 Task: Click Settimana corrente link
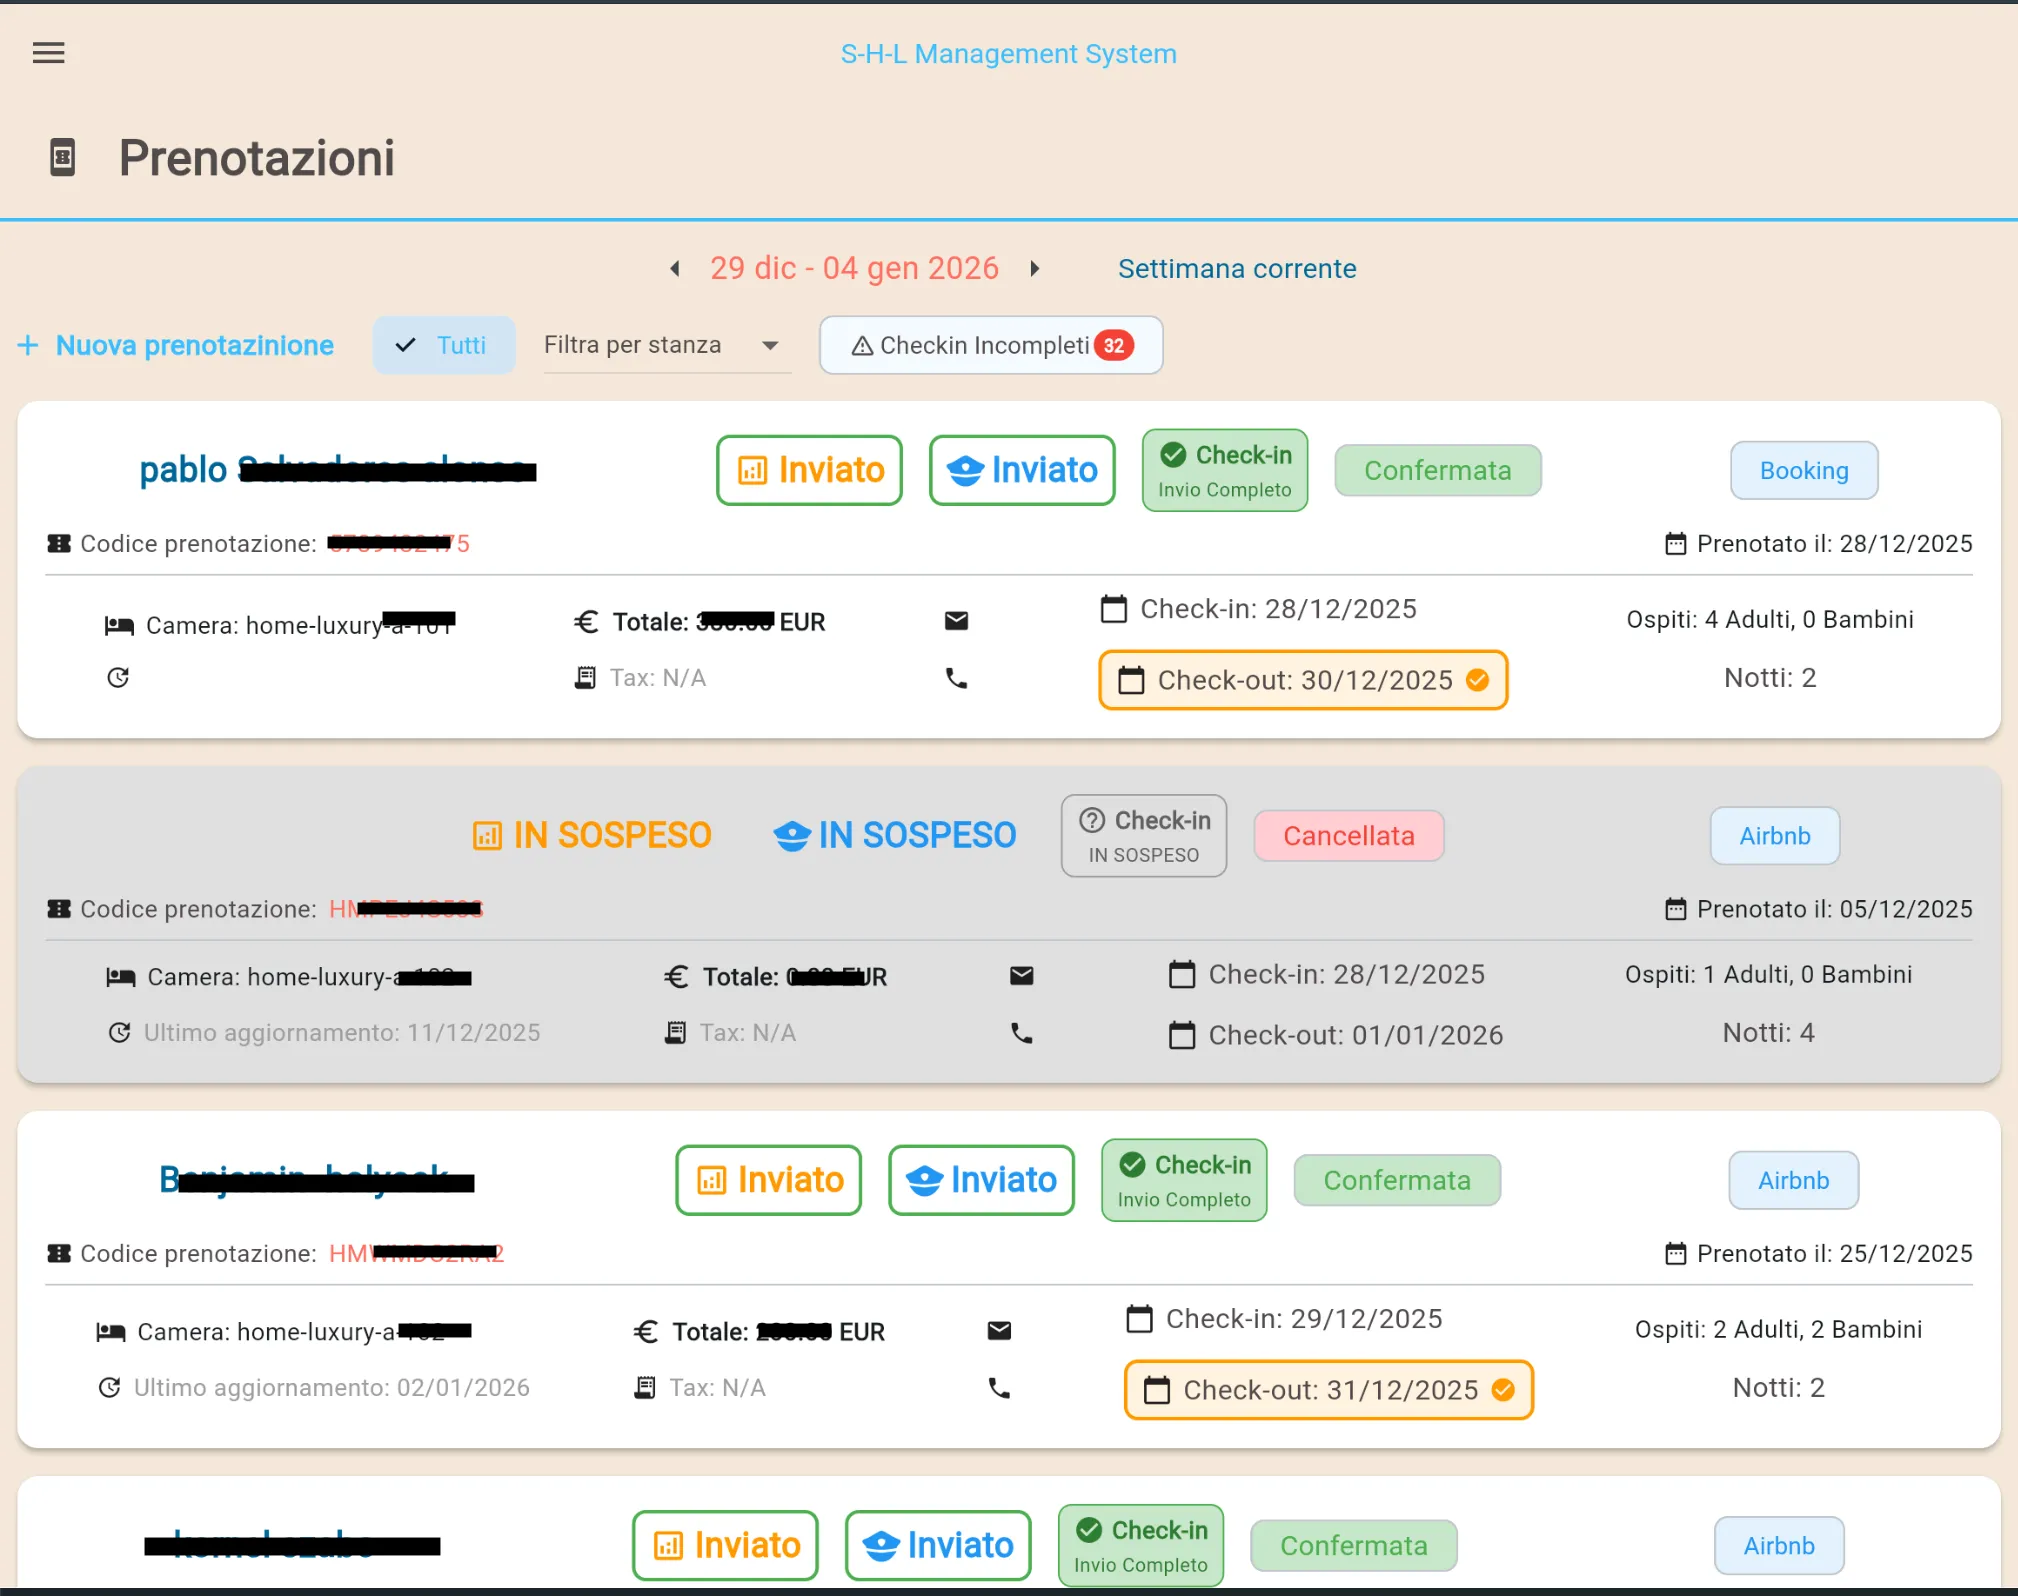[x=1236, y=269]
